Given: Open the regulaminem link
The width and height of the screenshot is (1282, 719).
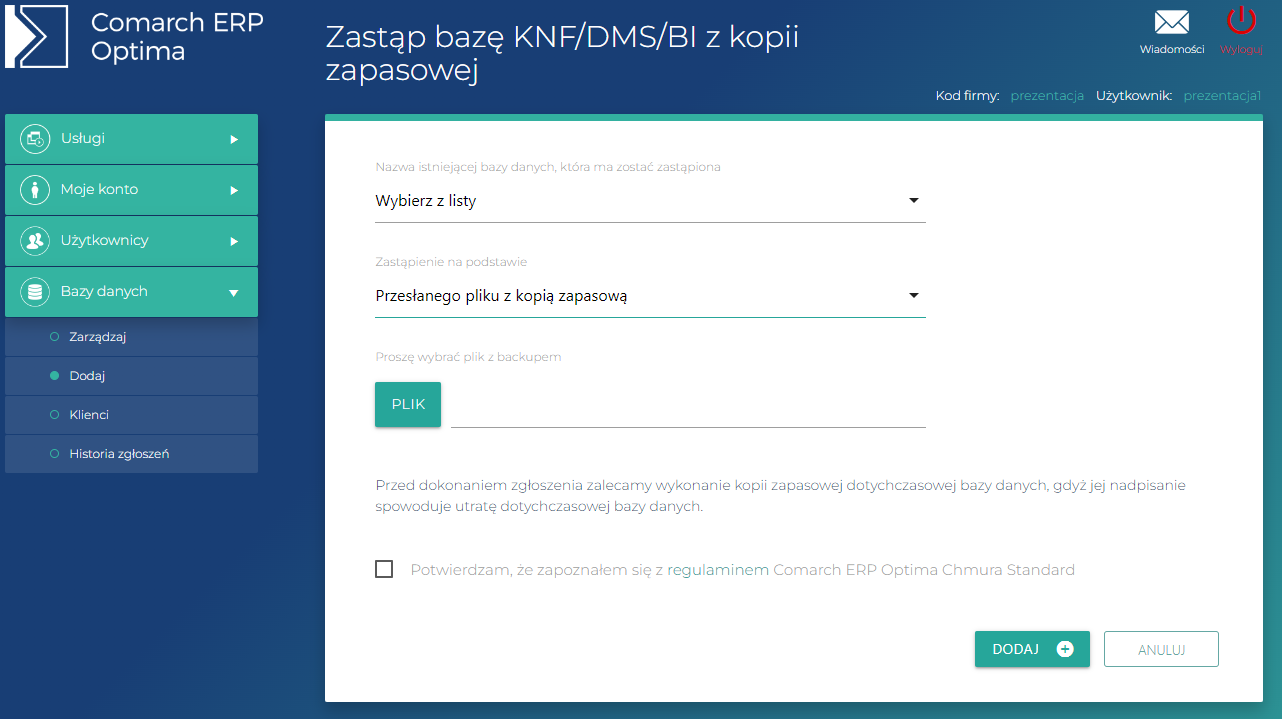Looking at the screenshot, I should [718, 570].
